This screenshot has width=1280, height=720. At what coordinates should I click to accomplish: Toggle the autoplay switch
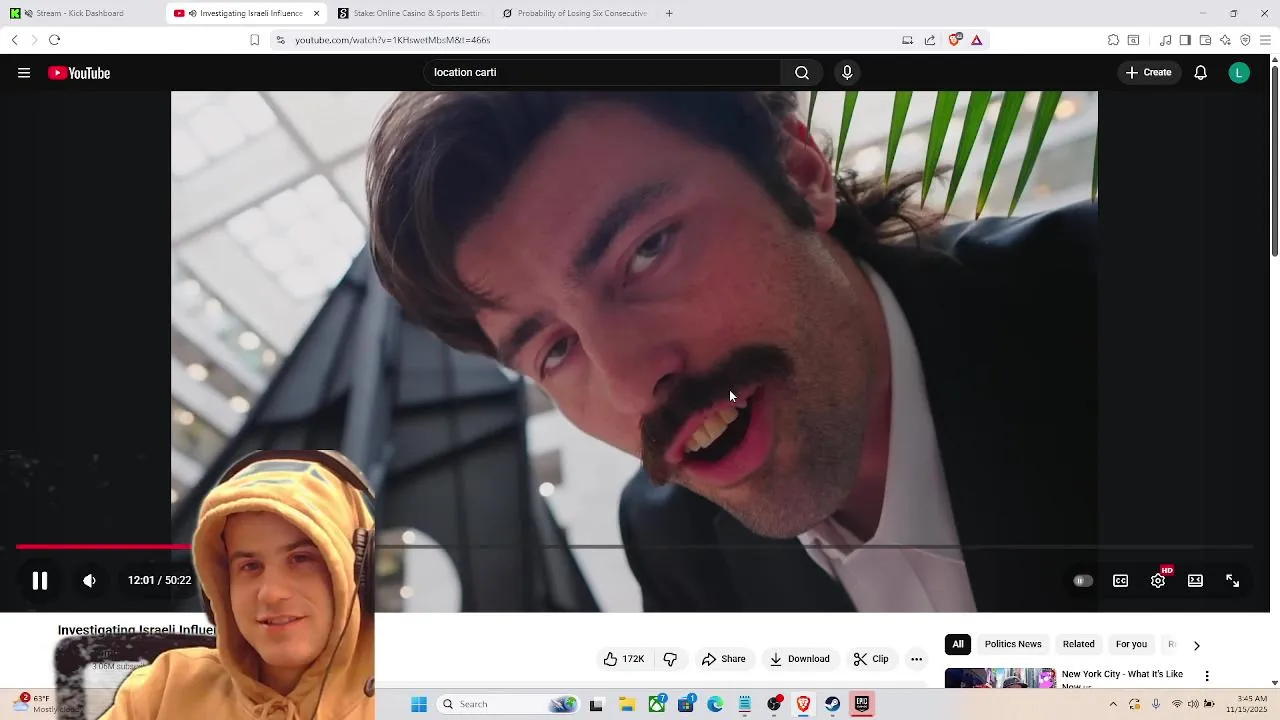click(x=1083, y=581)
